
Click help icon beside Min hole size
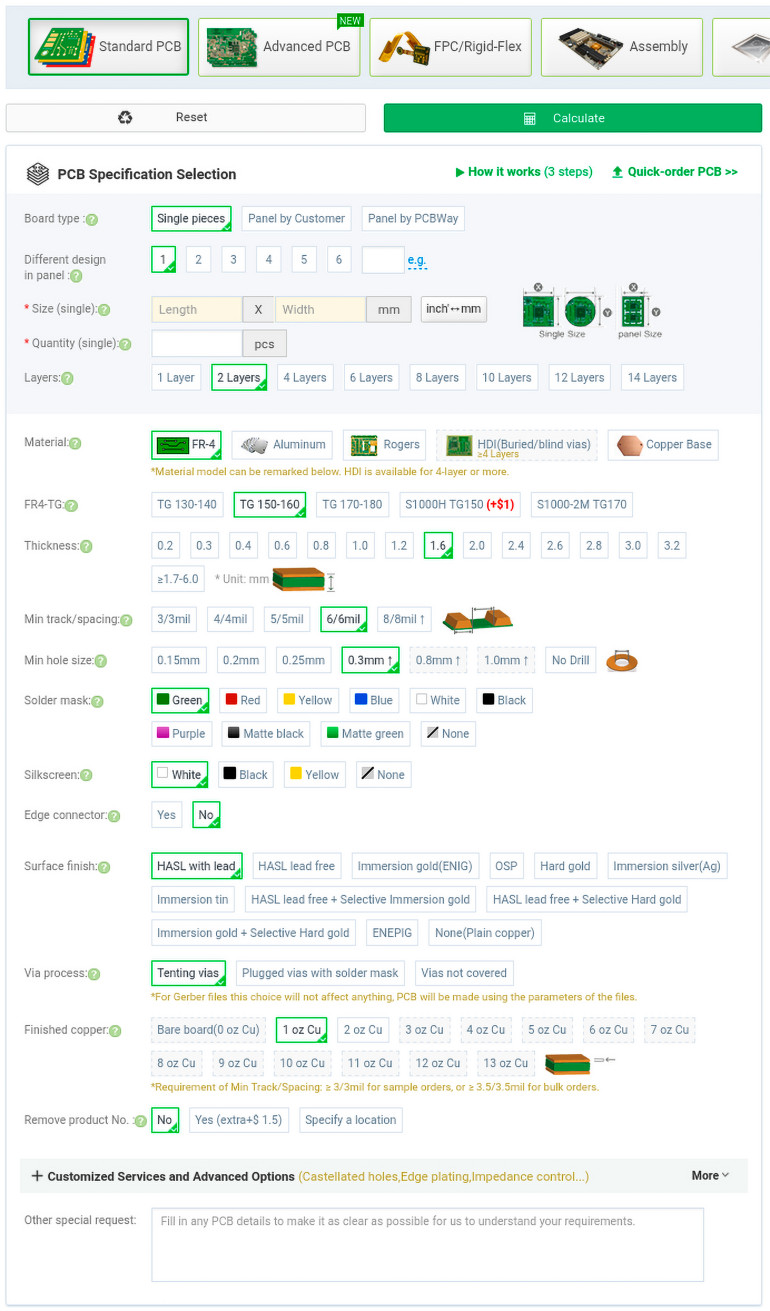pyautogui.click(x=100, y=661)
